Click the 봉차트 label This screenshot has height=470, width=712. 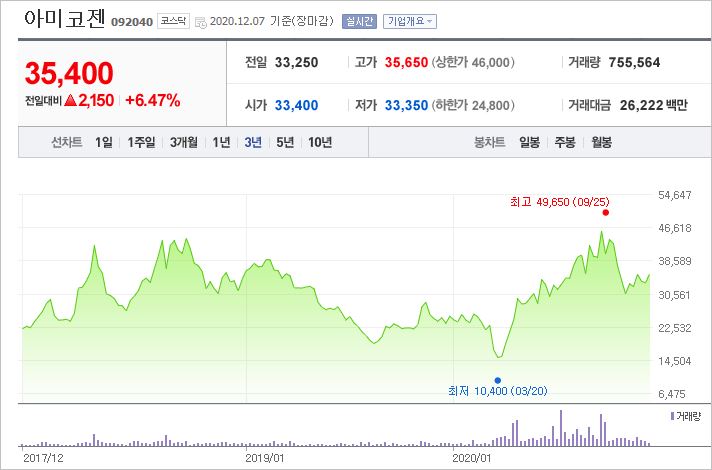click(490, 143)
